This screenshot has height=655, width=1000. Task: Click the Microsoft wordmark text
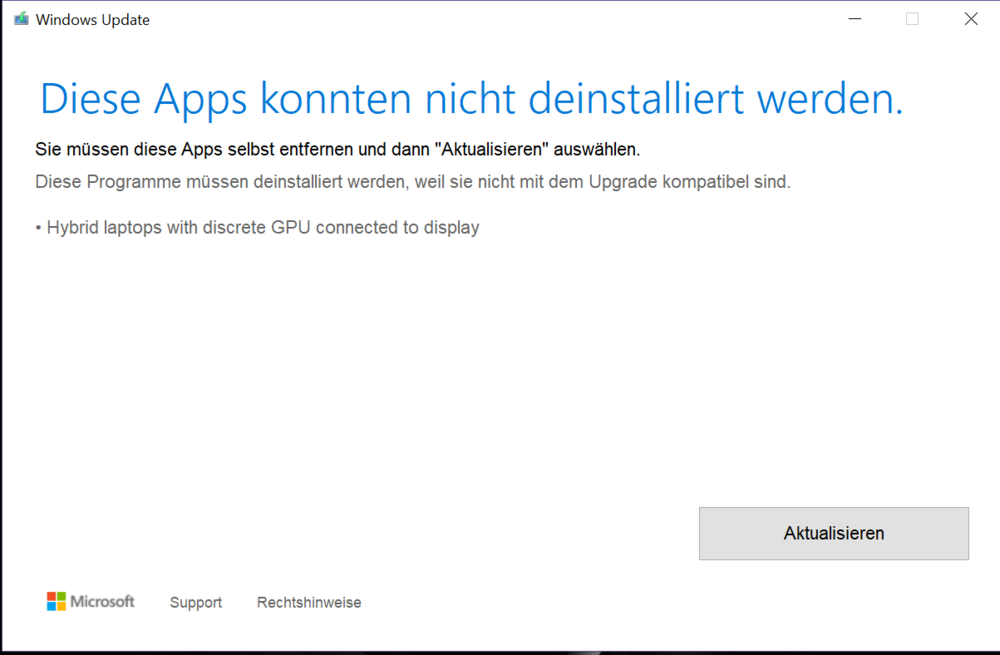102,601
